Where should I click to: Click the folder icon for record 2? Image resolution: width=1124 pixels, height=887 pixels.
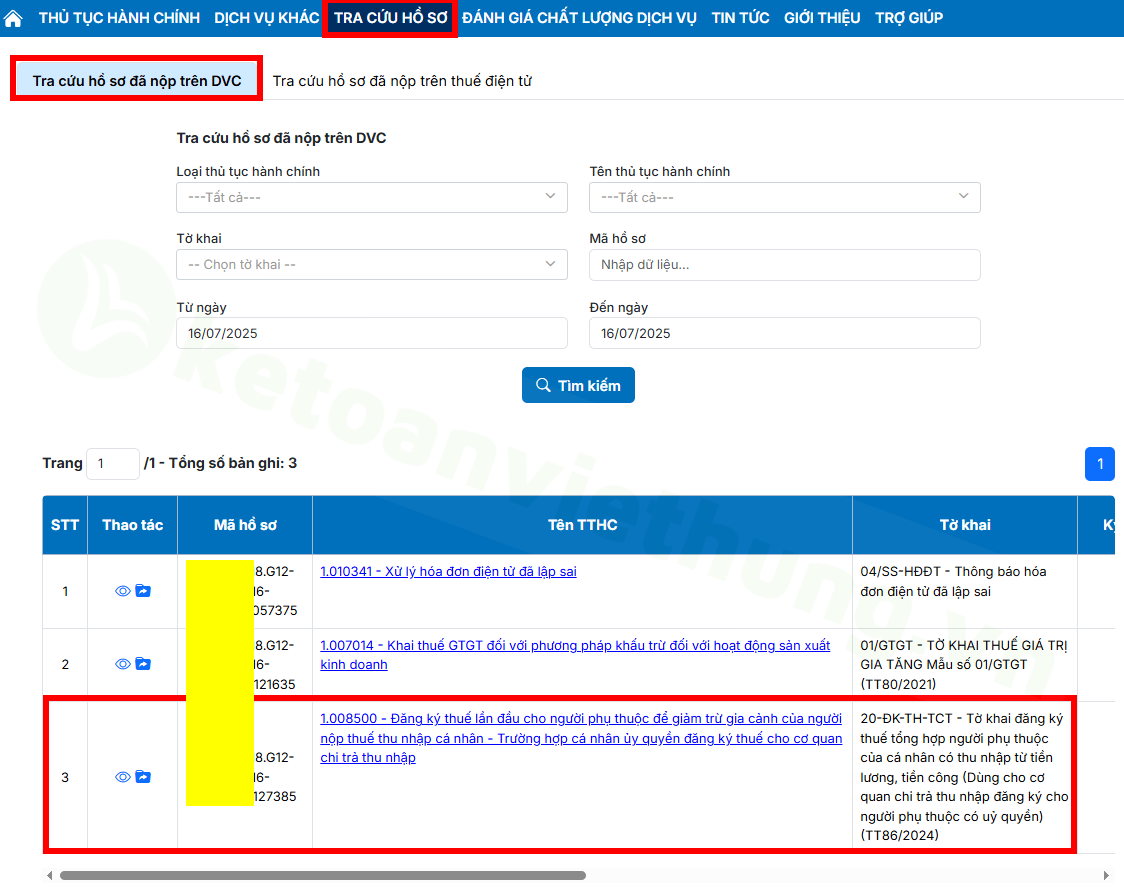143,663
